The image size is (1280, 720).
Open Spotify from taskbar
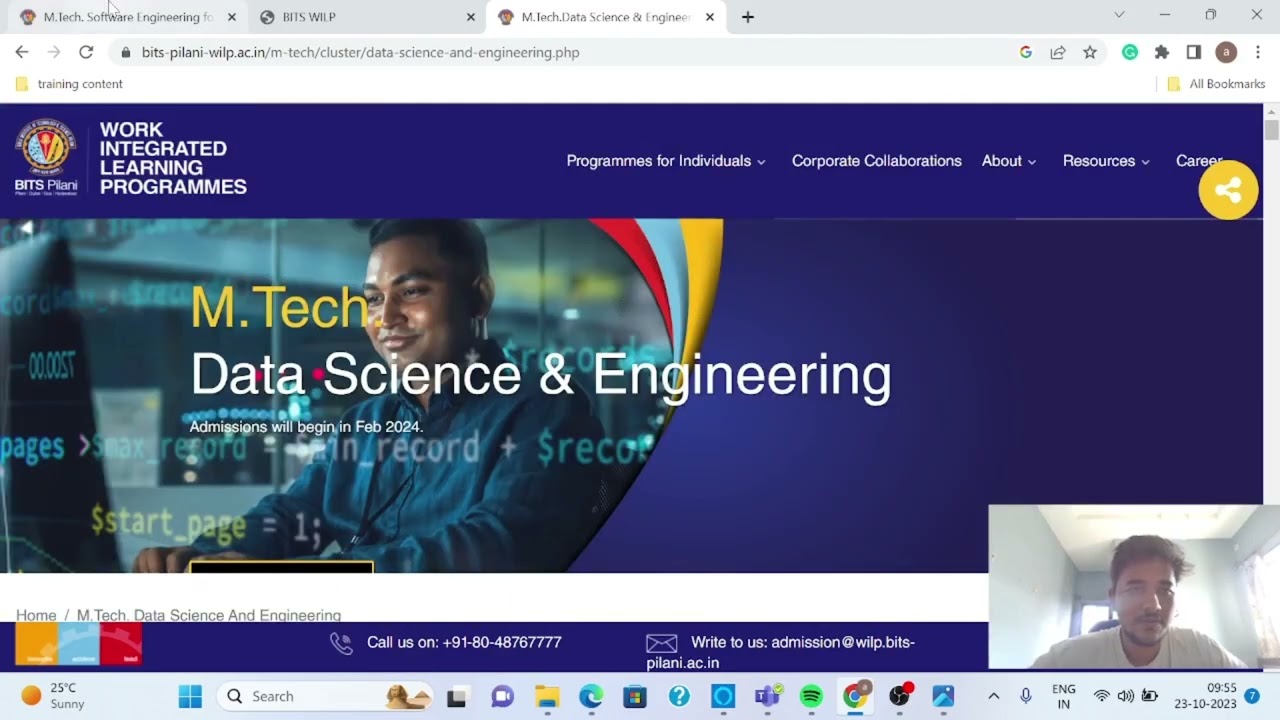click(x=811, y=696)
